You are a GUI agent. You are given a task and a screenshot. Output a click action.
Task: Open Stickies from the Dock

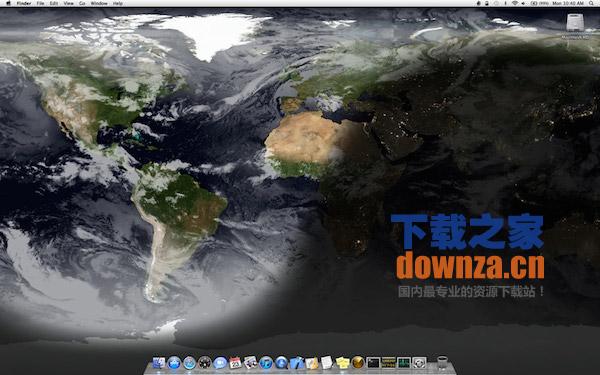[343, 362]
